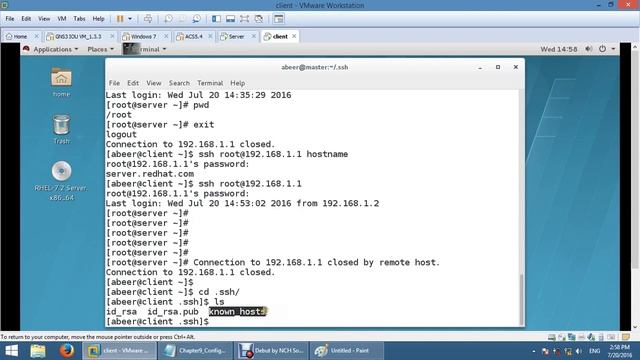Show hidden system tray icons
Screen dimensions: 640x360
534,351
